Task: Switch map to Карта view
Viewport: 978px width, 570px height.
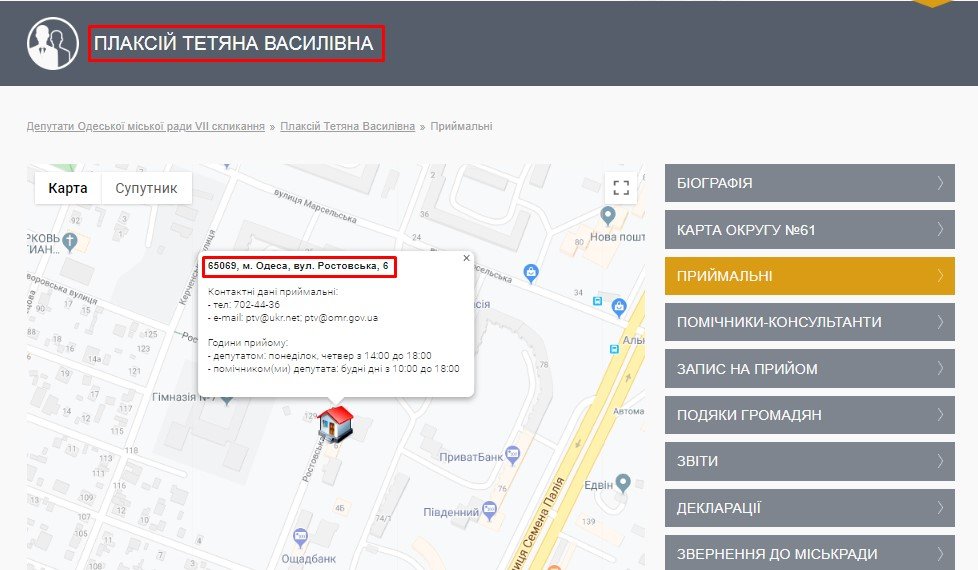Action: coord(67,188)
